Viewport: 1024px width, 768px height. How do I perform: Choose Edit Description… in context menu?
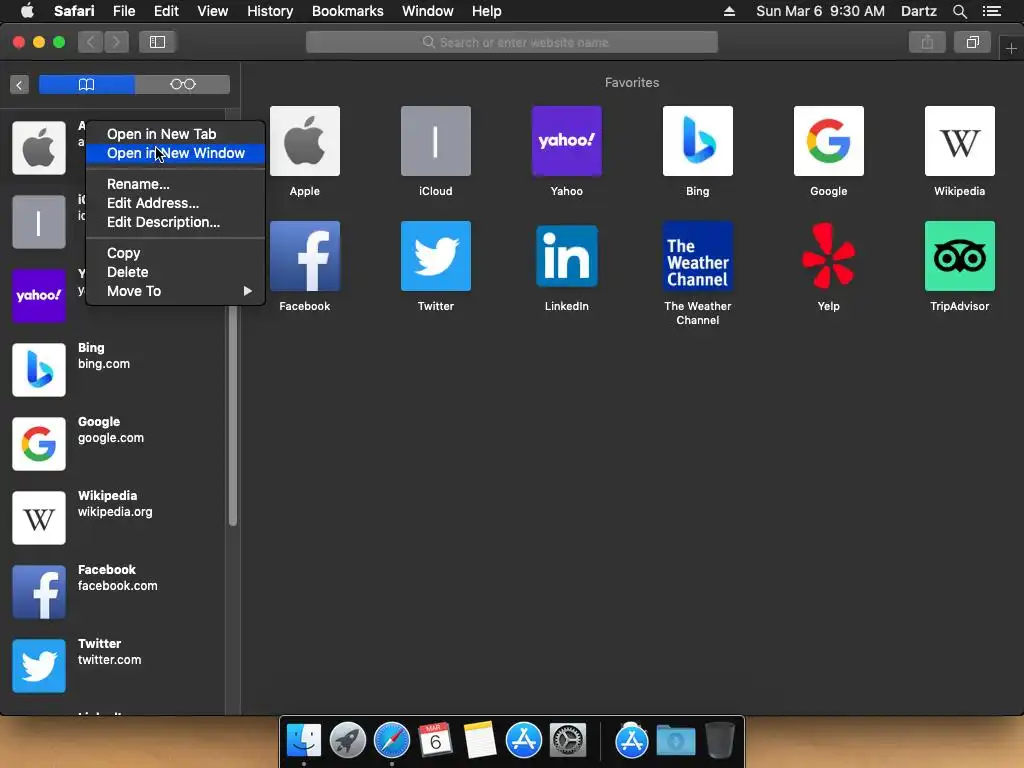tap(176, 222)
